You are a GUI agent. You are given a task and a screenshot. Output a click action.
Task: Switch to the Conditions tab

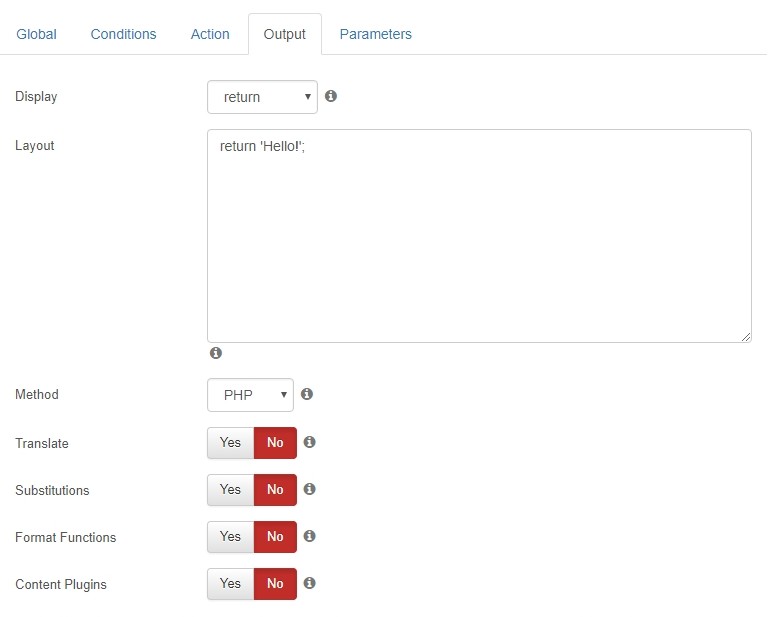point(123,34)
